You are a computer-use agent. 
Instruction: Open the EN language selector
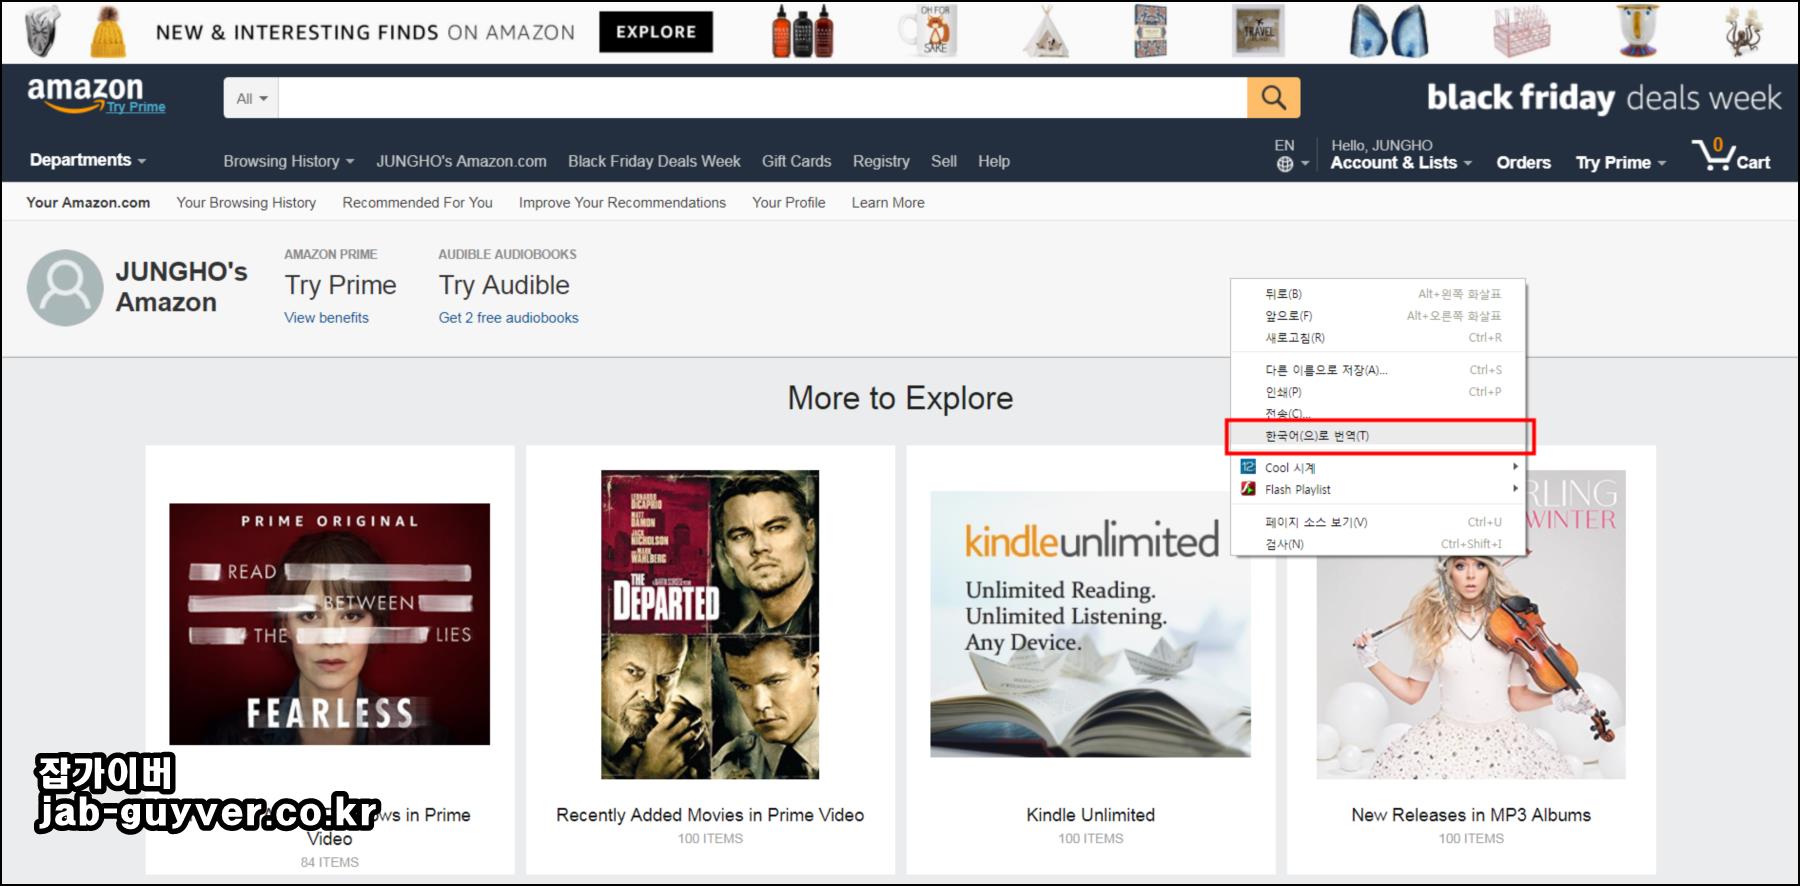click(1290, 155)
